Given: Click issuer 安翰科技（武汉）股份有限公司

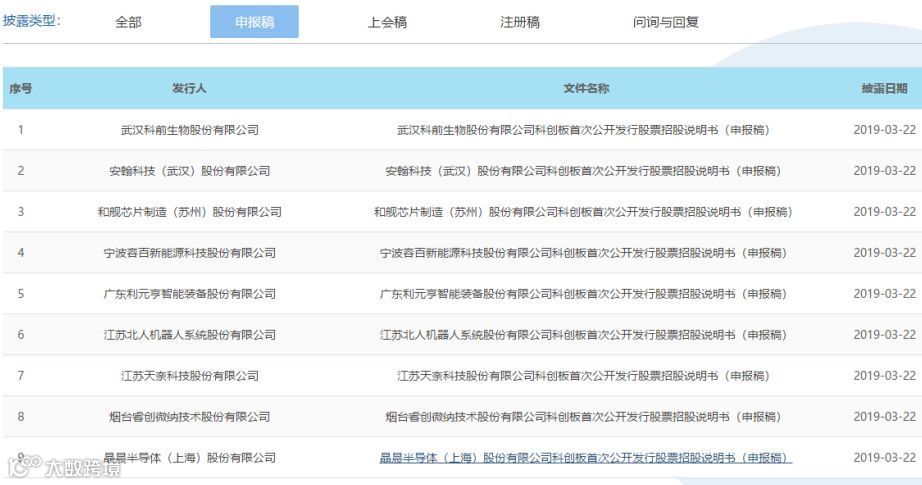Looking at the screenshot, I should click(x=189, y=171).
